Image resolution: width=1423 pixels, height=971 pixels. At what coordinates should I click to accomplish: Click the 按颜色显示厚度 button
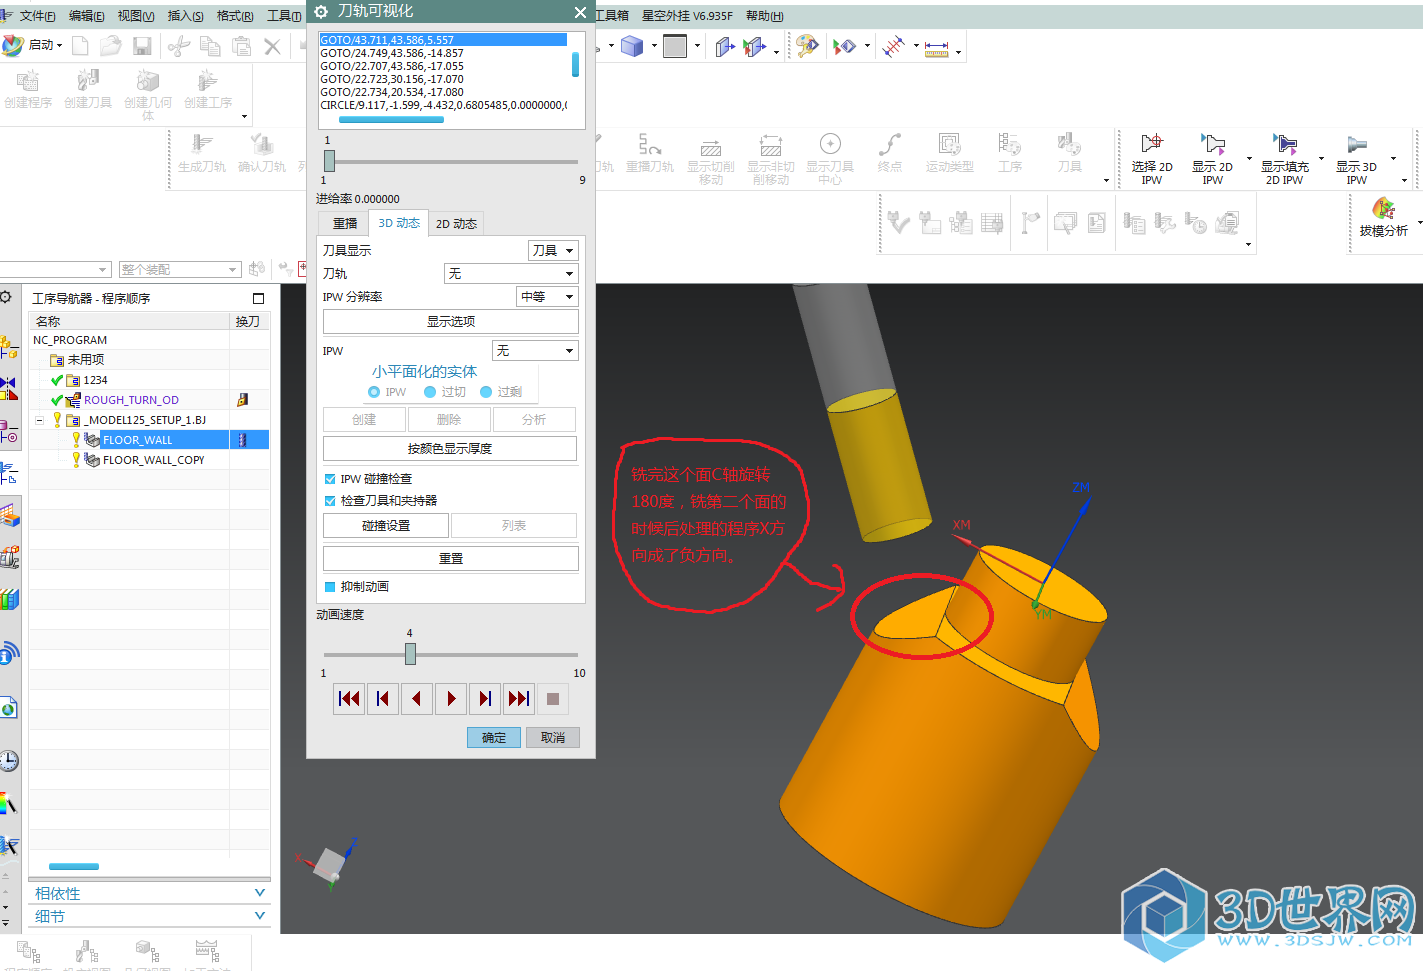click(451, 449)
